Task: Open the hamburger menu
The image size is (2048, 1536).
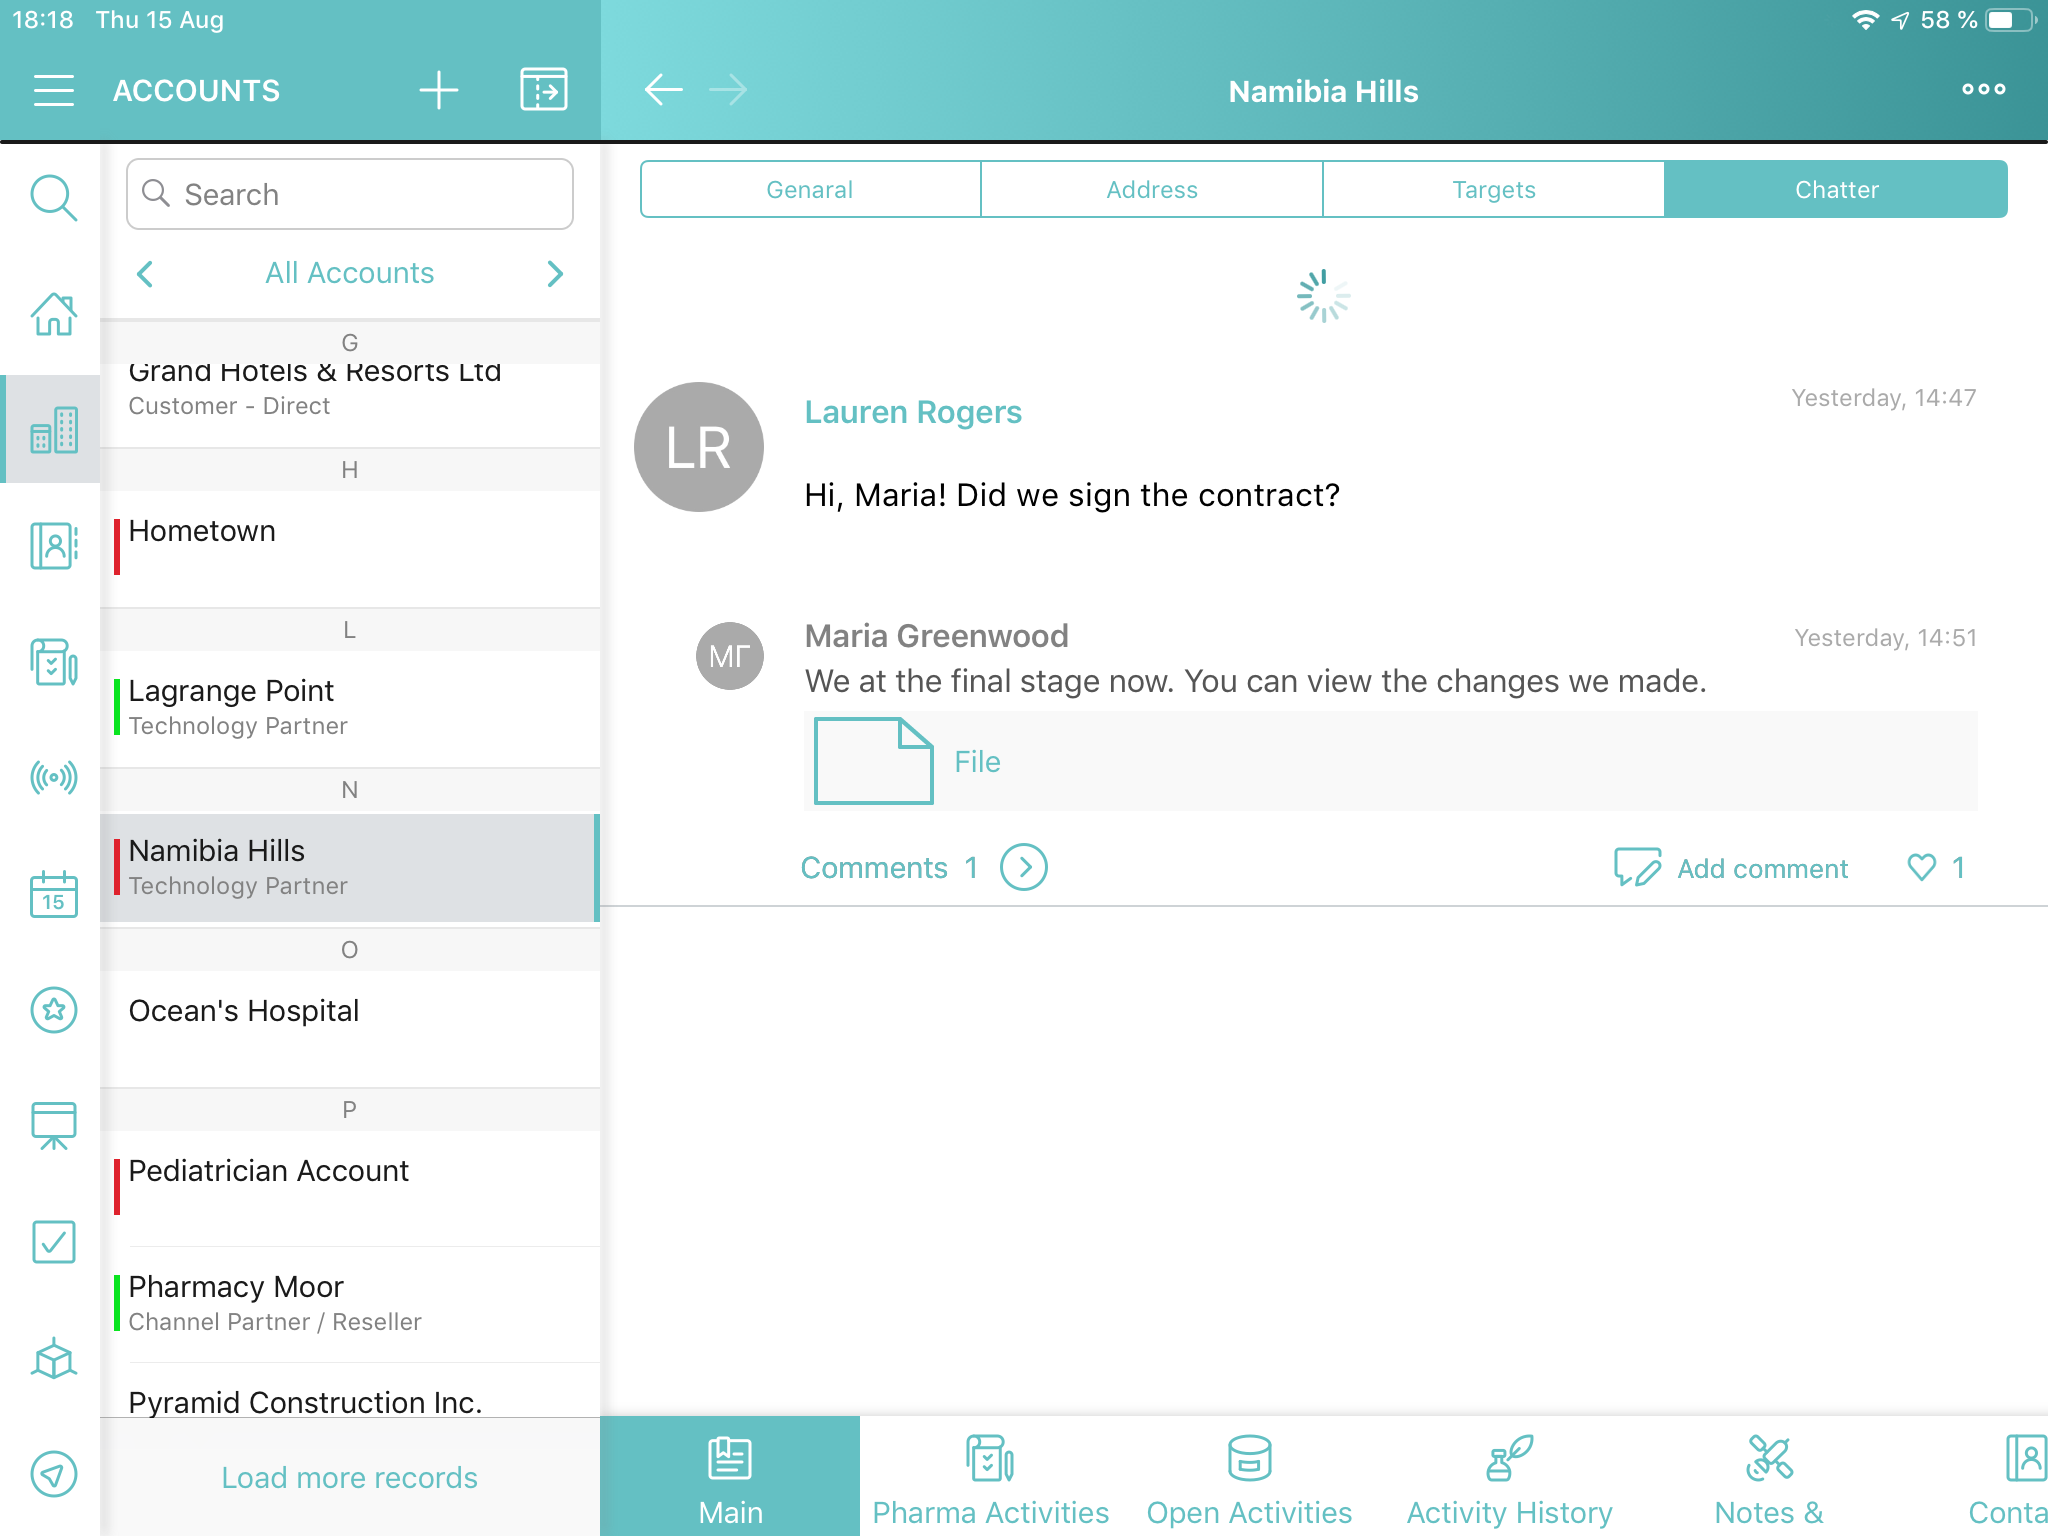Action: coord(53,90)
